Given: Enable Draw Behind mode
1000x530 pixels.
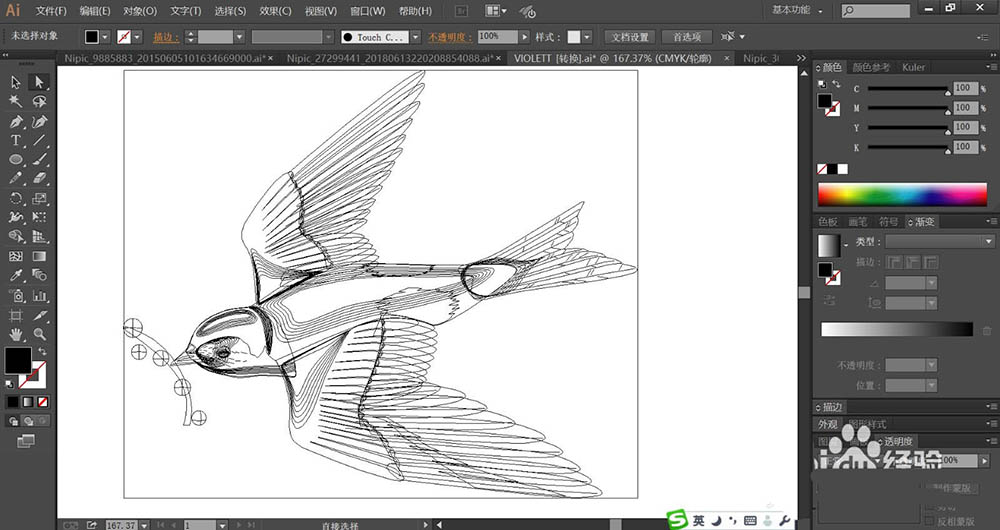Looking at the screenshot, I should [28, 421].
